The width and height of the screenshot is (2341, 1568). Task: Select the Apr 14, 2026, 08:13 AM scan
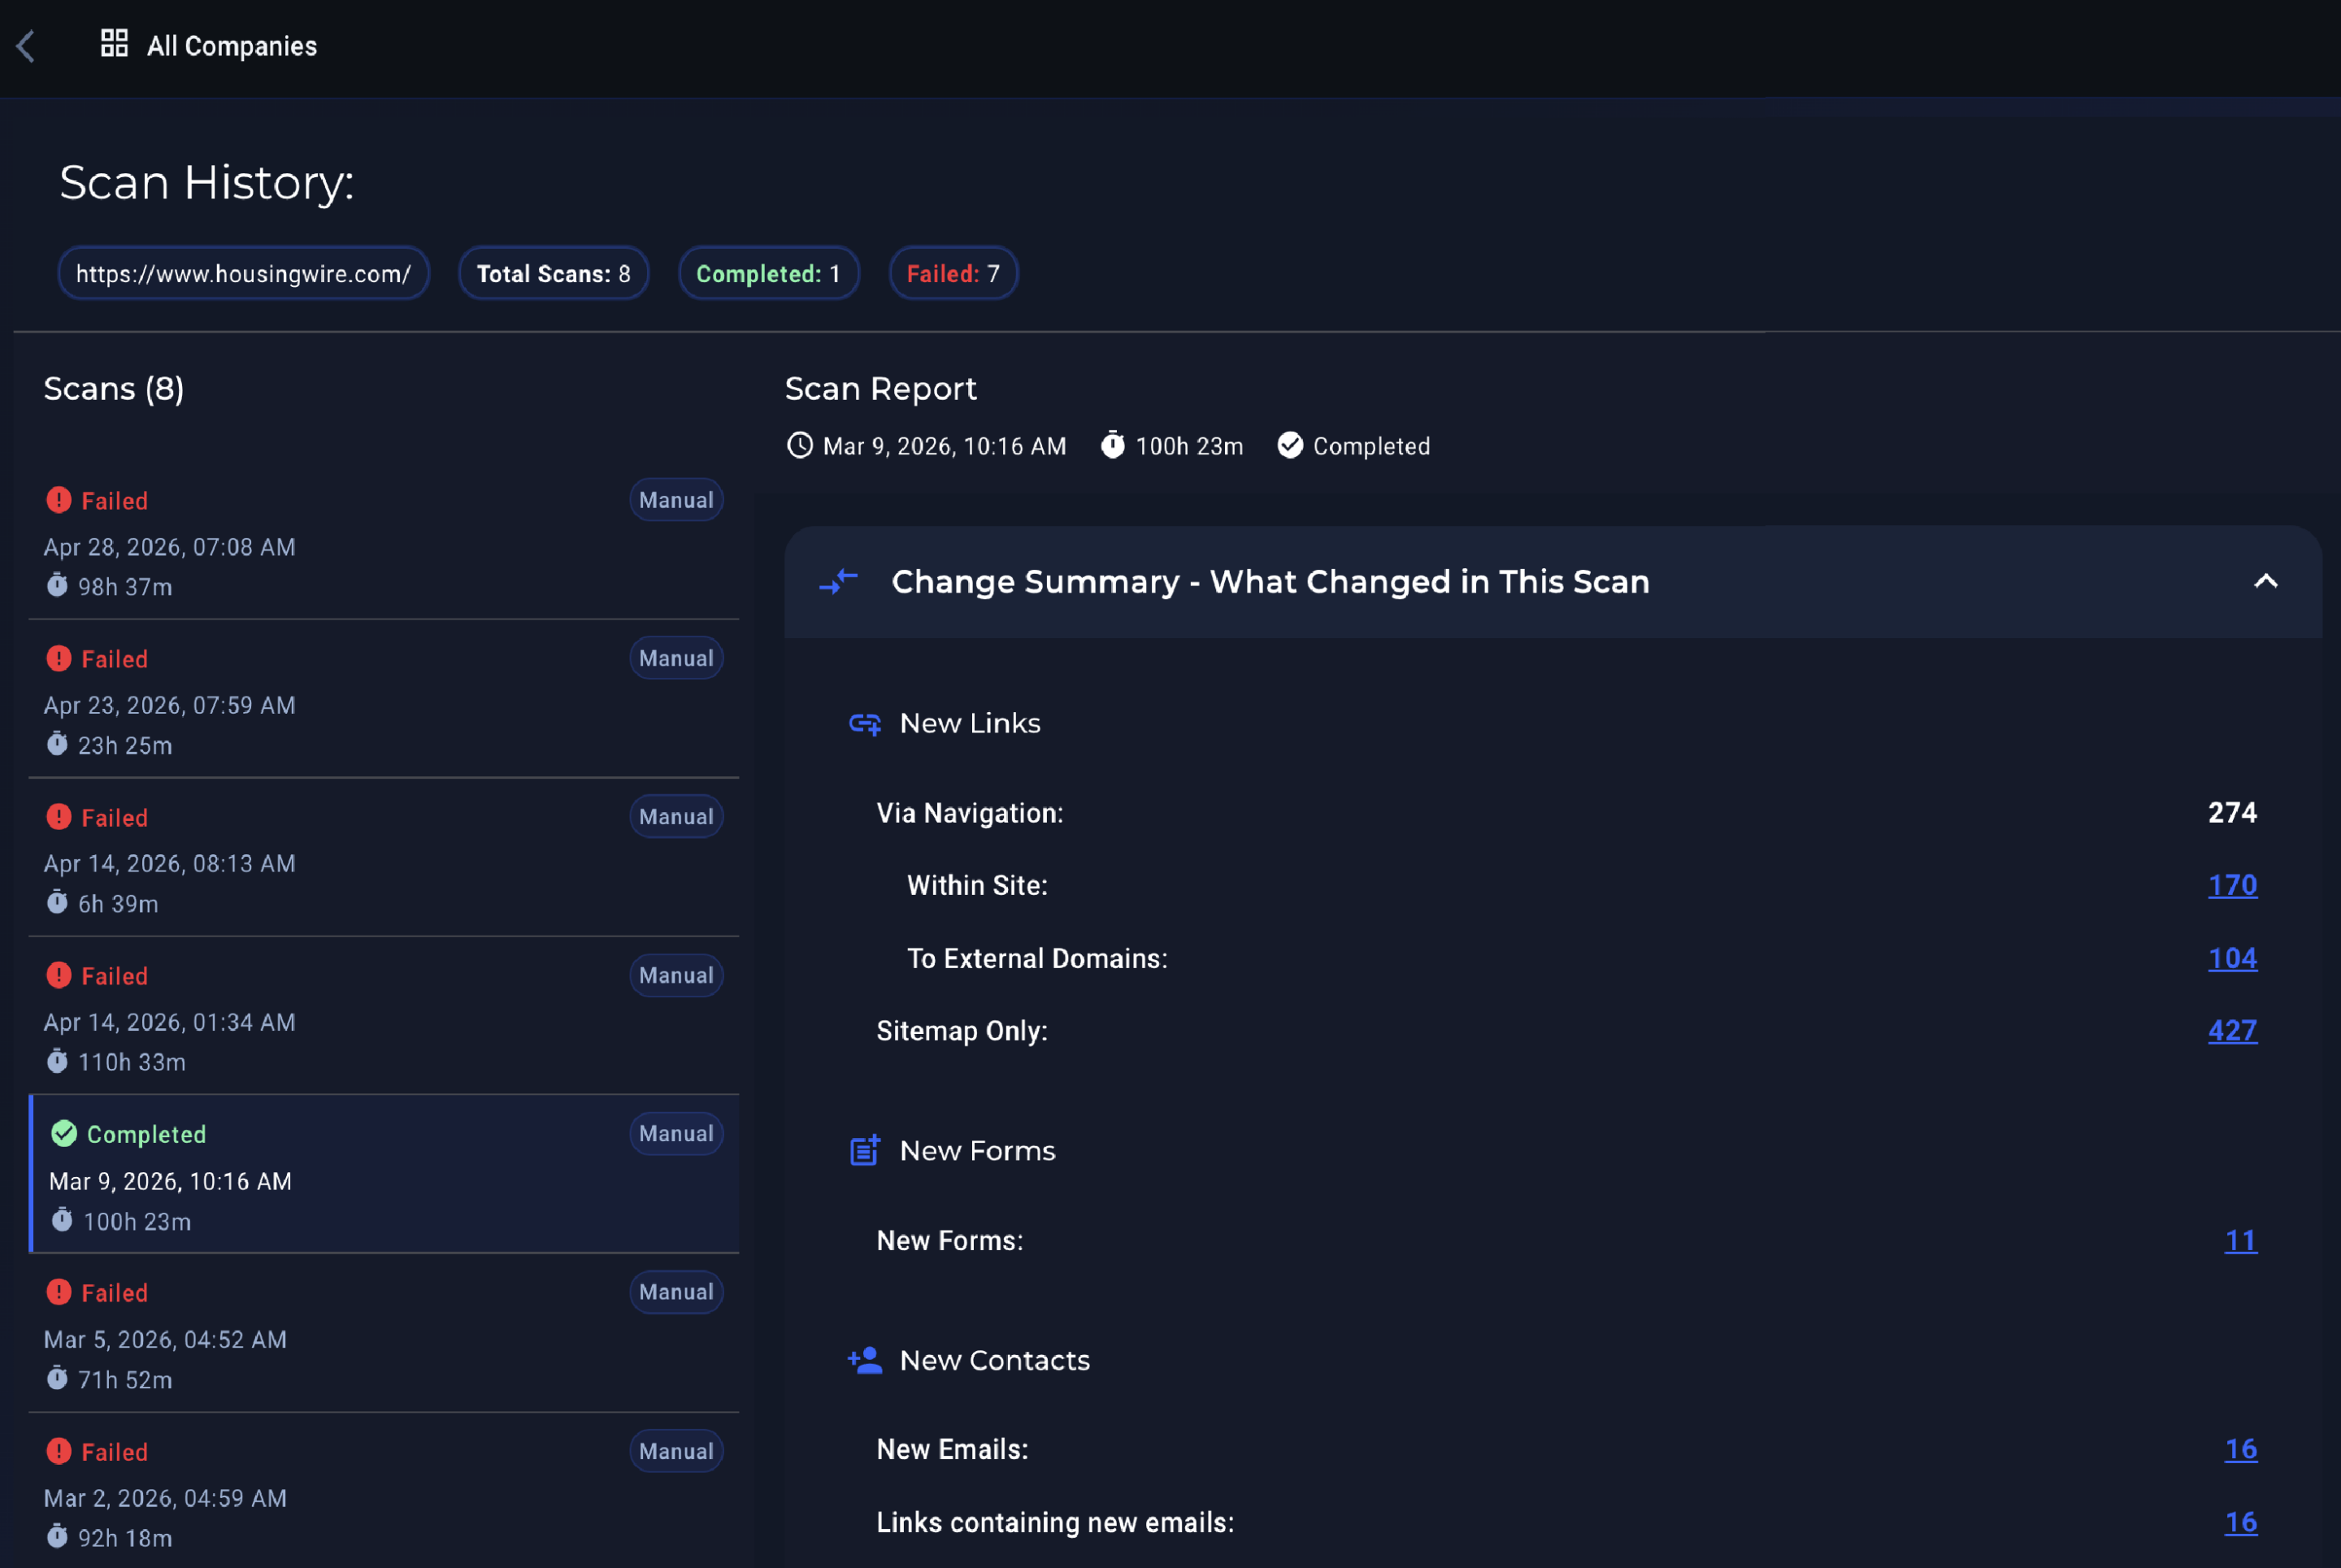[x=384, y=858]
